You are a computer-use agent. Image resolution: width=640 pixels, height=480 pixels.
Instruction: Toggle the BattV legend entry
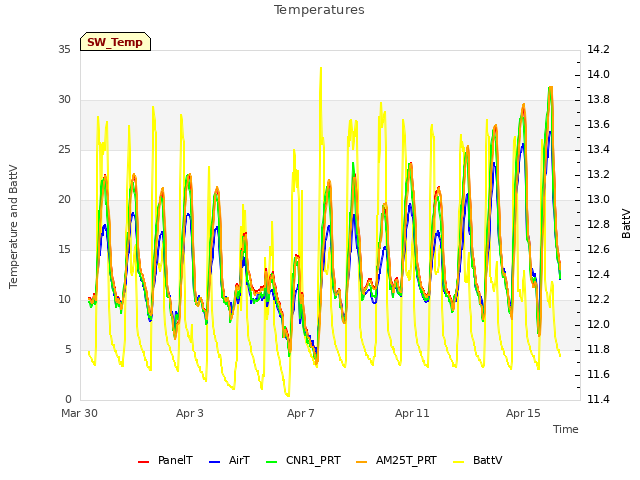(x=478, y=460)
